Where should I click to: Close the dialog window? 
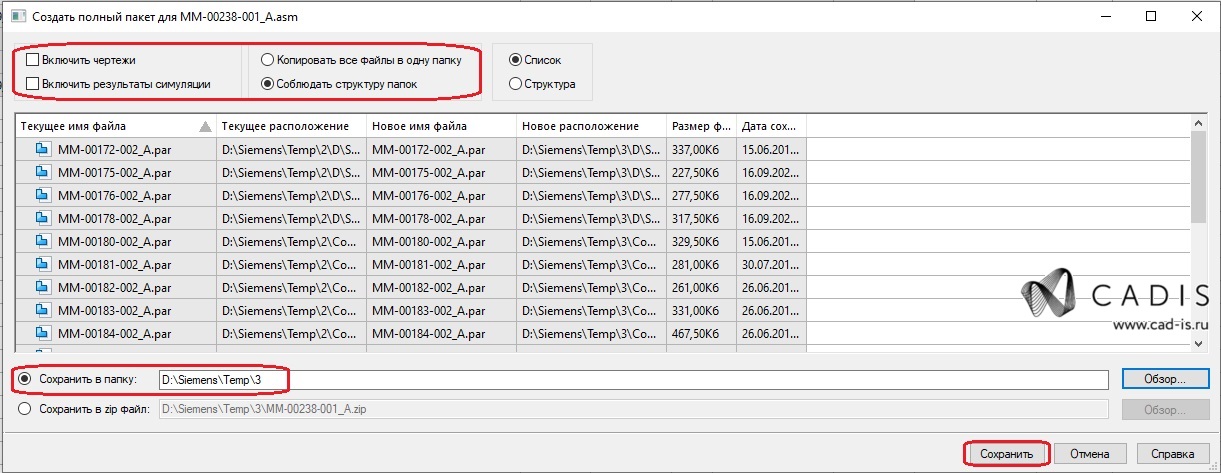pos(1196,16)
